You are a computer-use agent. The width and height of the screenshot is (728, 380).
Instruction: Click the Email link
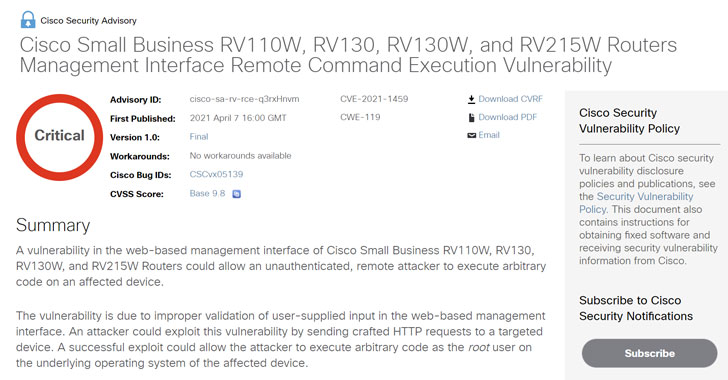click(x=489, y=135)
